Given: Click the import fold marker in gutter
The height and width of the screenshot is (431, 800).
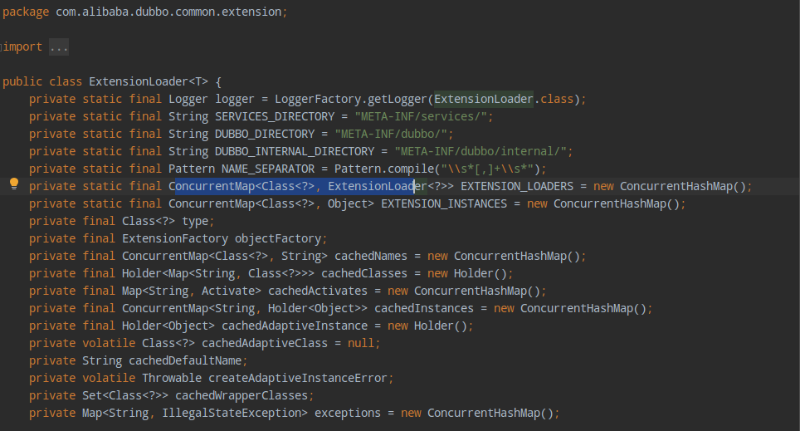Looking at the screenshot, I should pyautogui.click(x=2, y=47).
